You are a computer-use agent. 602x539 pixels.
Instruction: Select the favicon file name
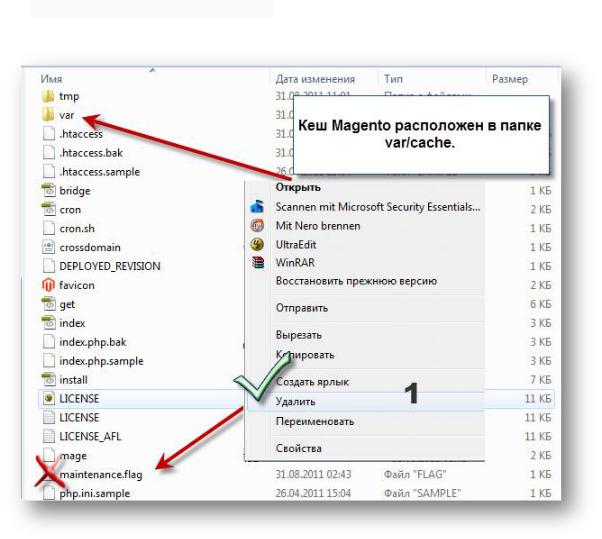click(77, 285)
